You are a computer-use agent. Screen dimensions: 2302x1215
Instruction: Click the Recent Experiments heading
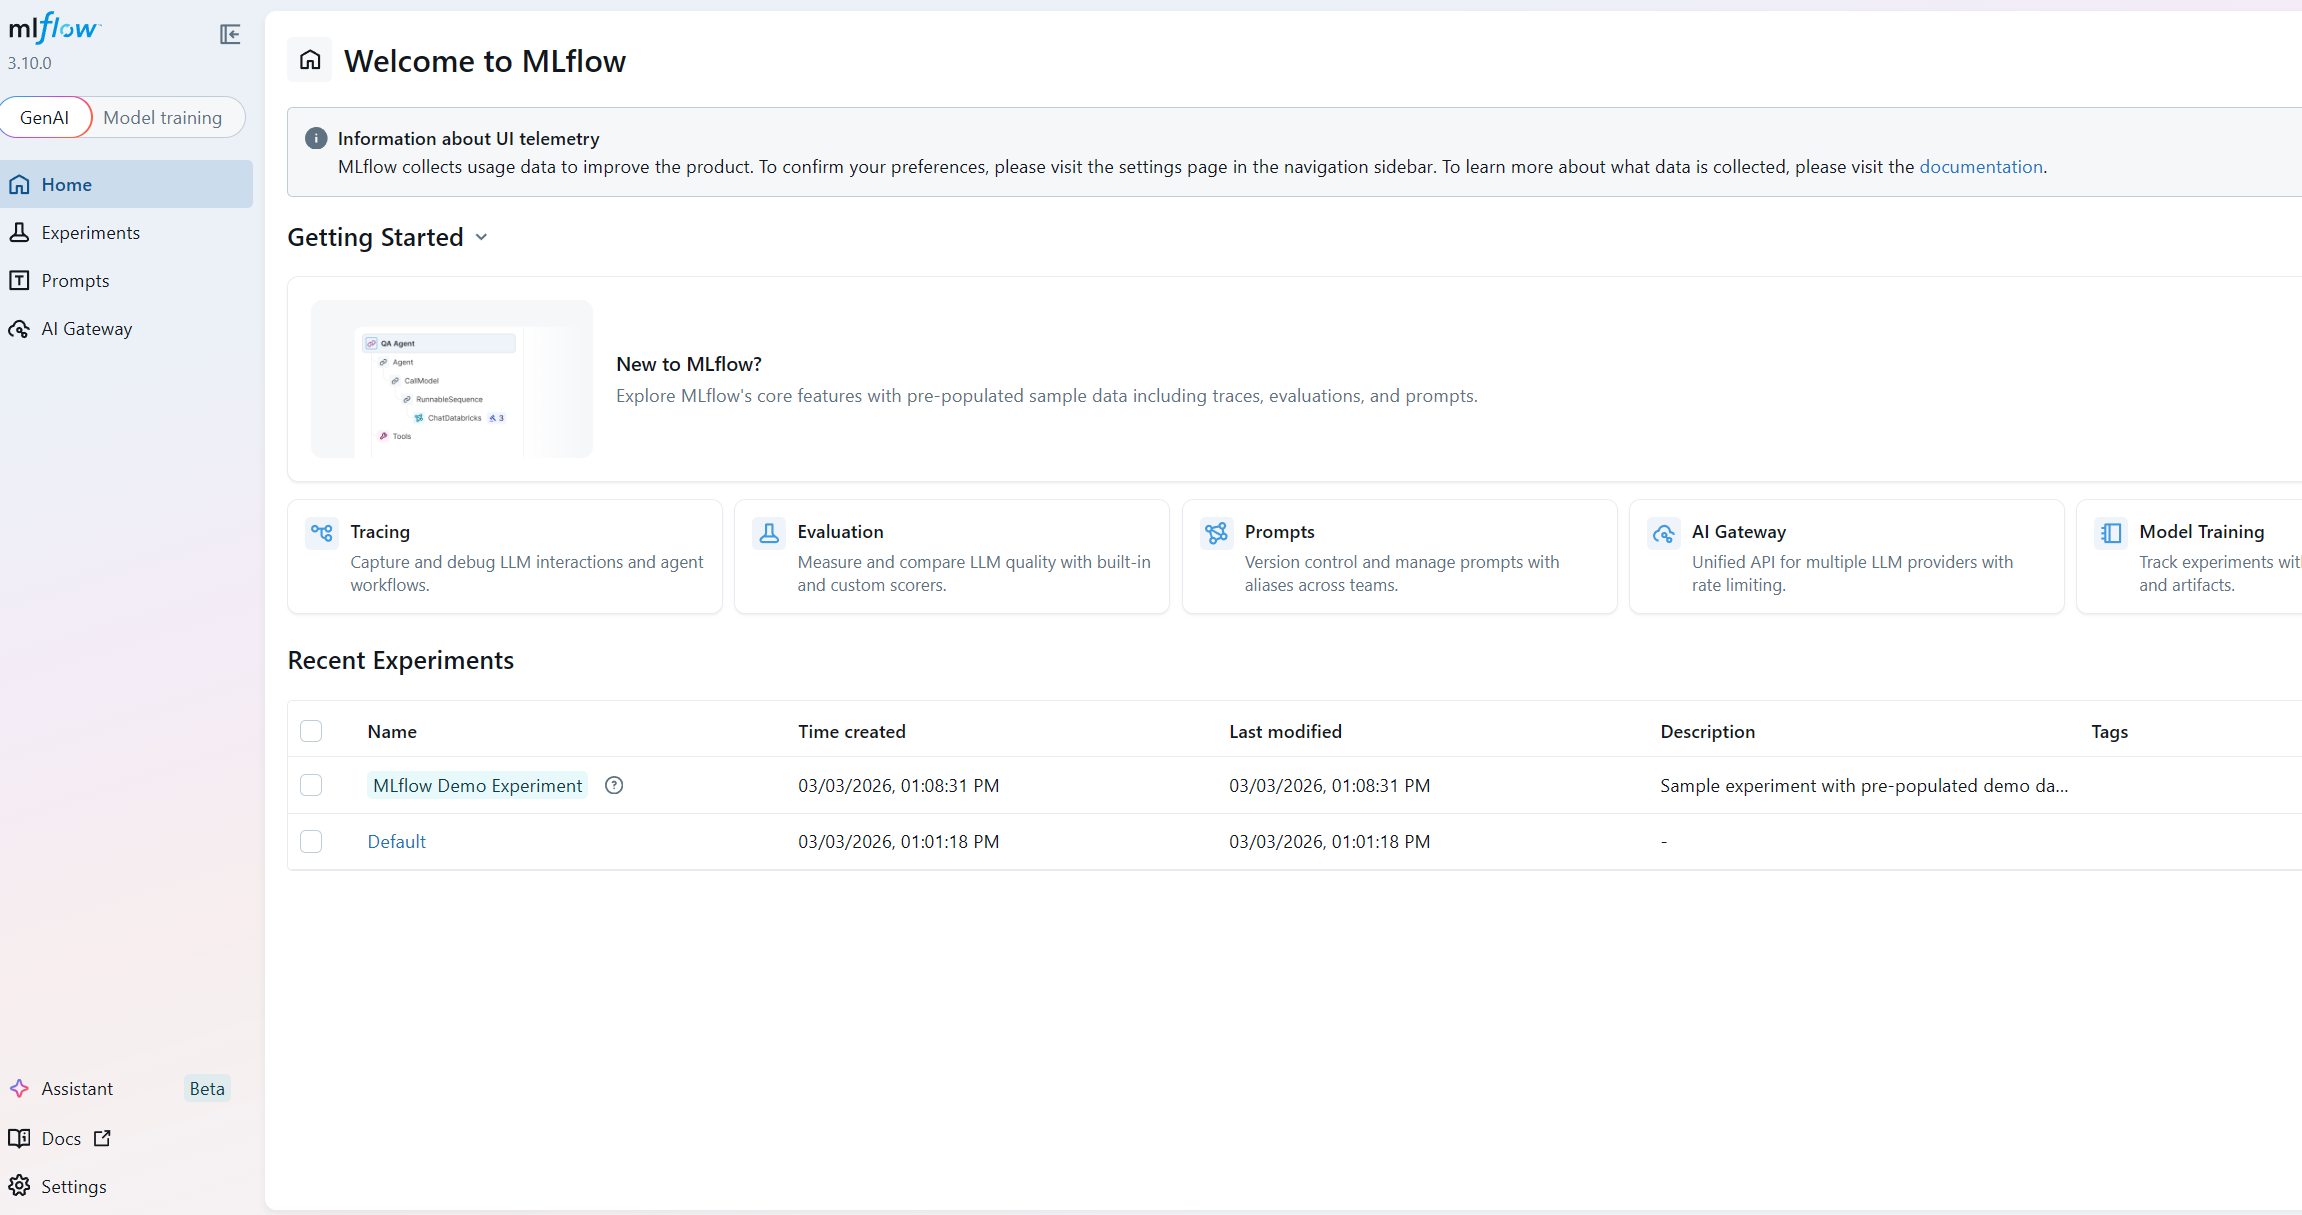401,661
